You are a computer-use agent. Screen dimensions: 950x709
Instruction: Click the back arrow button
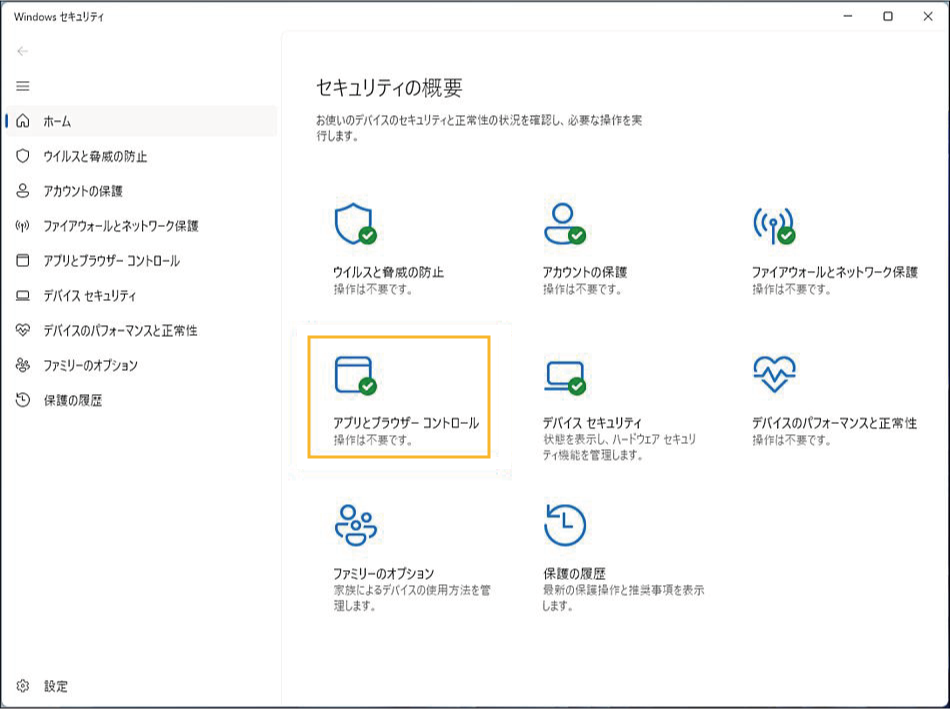(23, 51)
